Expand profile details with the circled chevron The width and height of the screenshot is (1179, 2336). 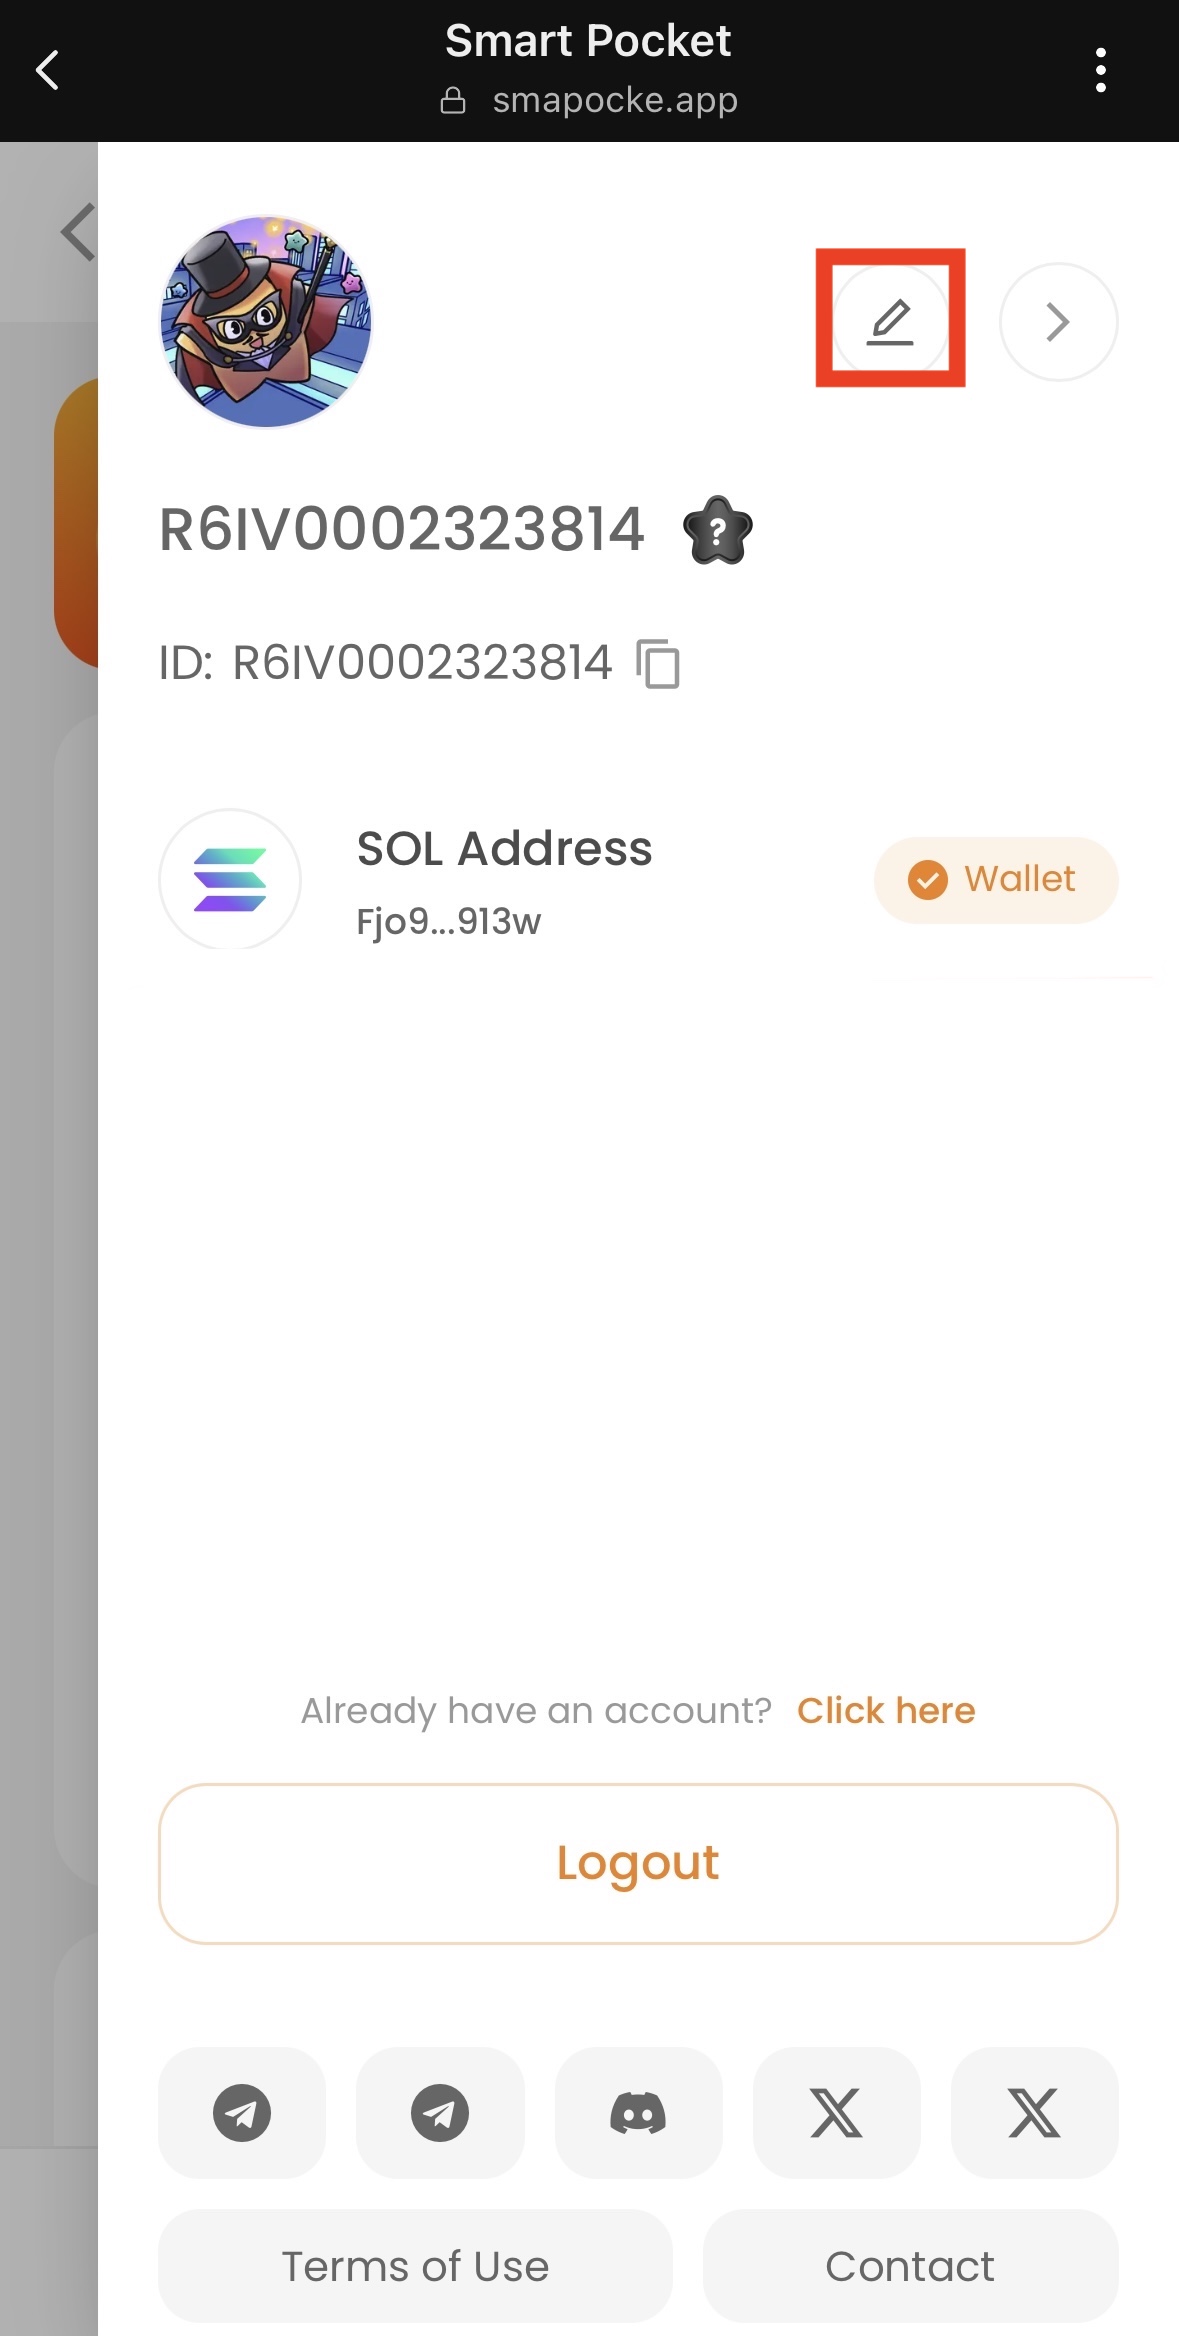click(1058, 322)
